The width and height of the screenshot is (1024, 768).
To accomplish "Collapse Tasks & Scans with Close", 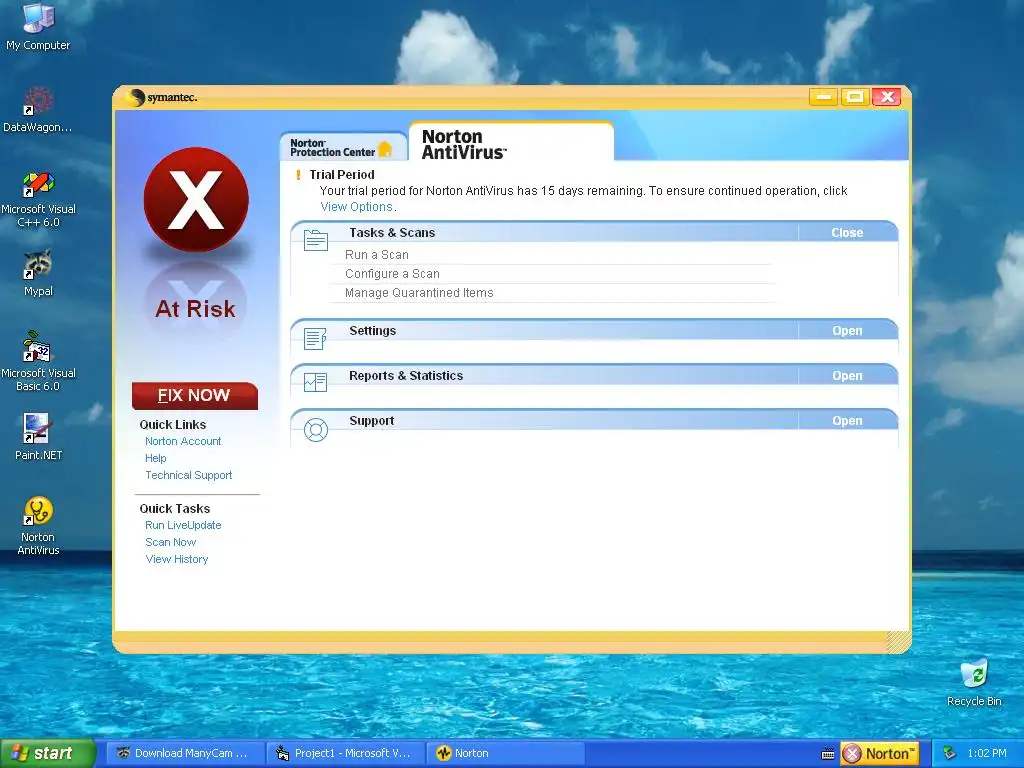I will (847, 232).
